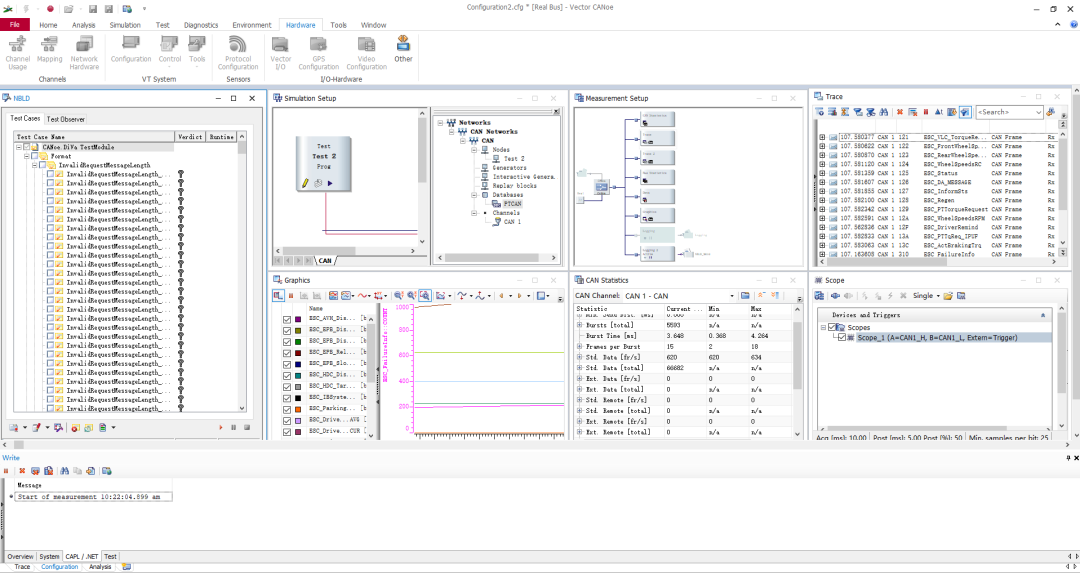Open Vector I/O configuration
This screenshot has height=574, width=1080.
280,53
